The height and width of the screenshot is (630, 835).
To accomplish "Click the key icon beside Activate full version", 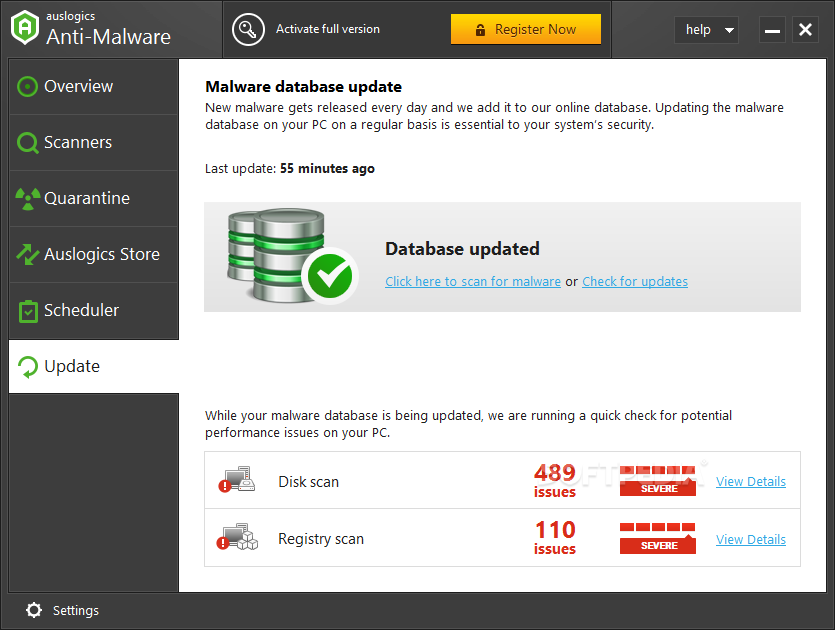I will pyautogui.click(x=248, y=29).
